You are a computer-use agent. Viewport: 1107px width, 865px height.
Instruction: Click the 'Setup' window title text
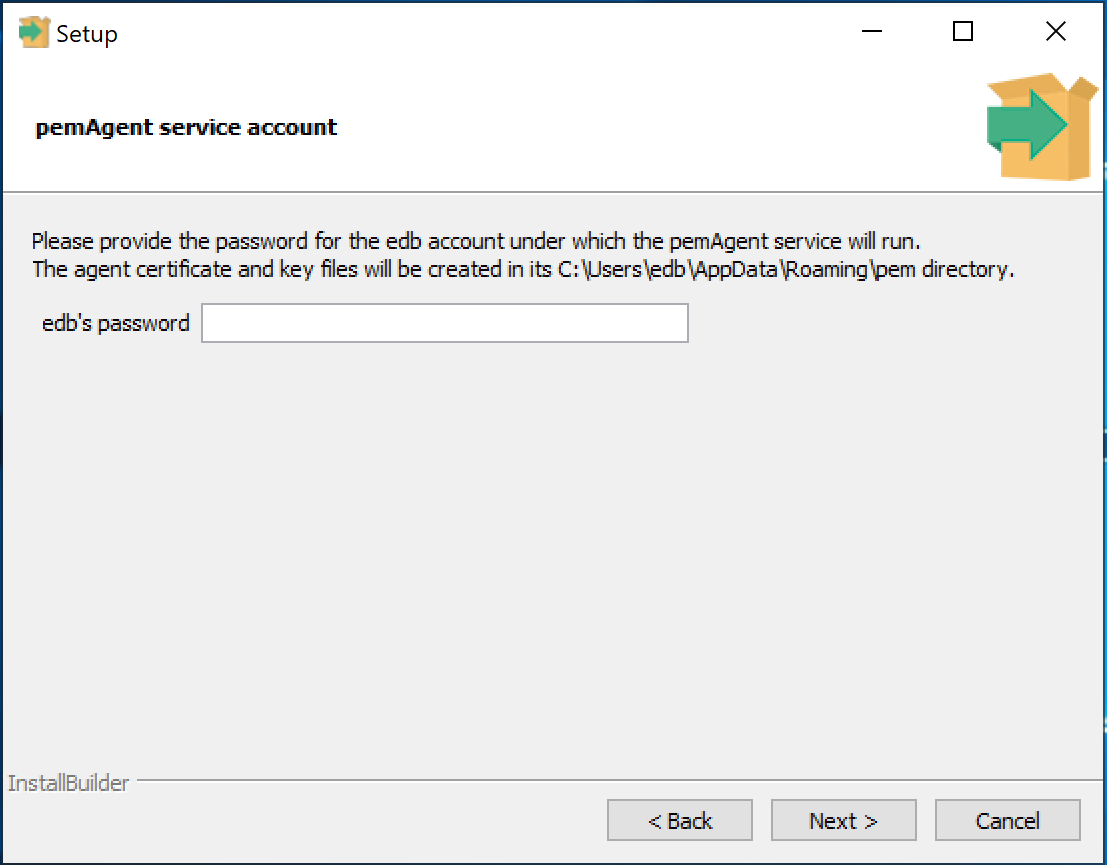[x=87, y=34]
